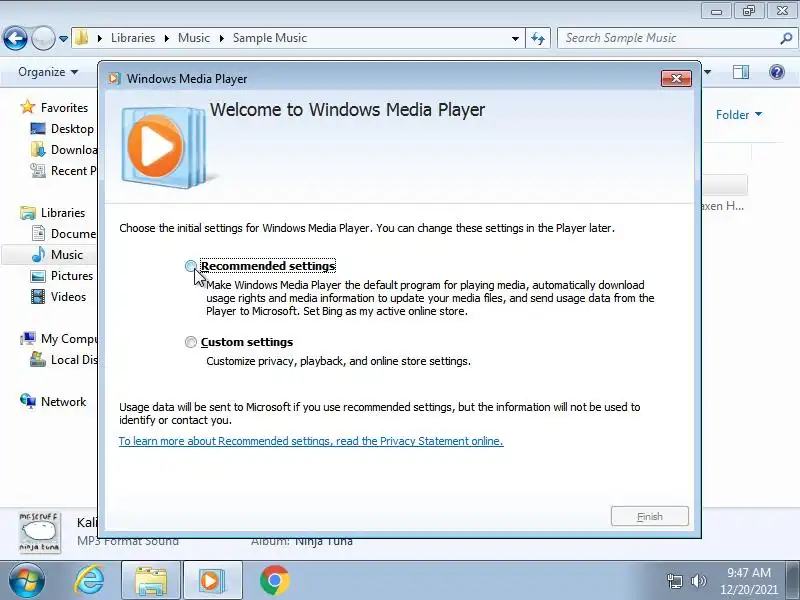
Task: Select Favorites in navigation pane
Action: coord(64,108)
